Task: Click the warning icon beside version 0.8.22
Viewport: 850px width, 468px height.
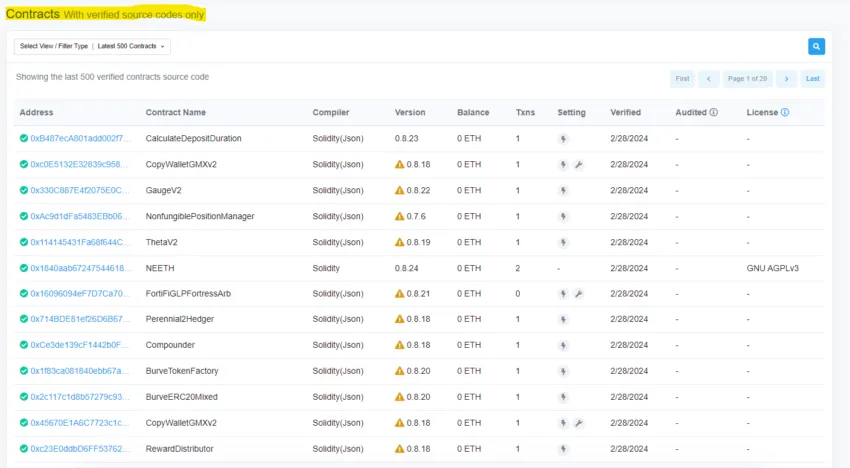Action: point(400,191)
